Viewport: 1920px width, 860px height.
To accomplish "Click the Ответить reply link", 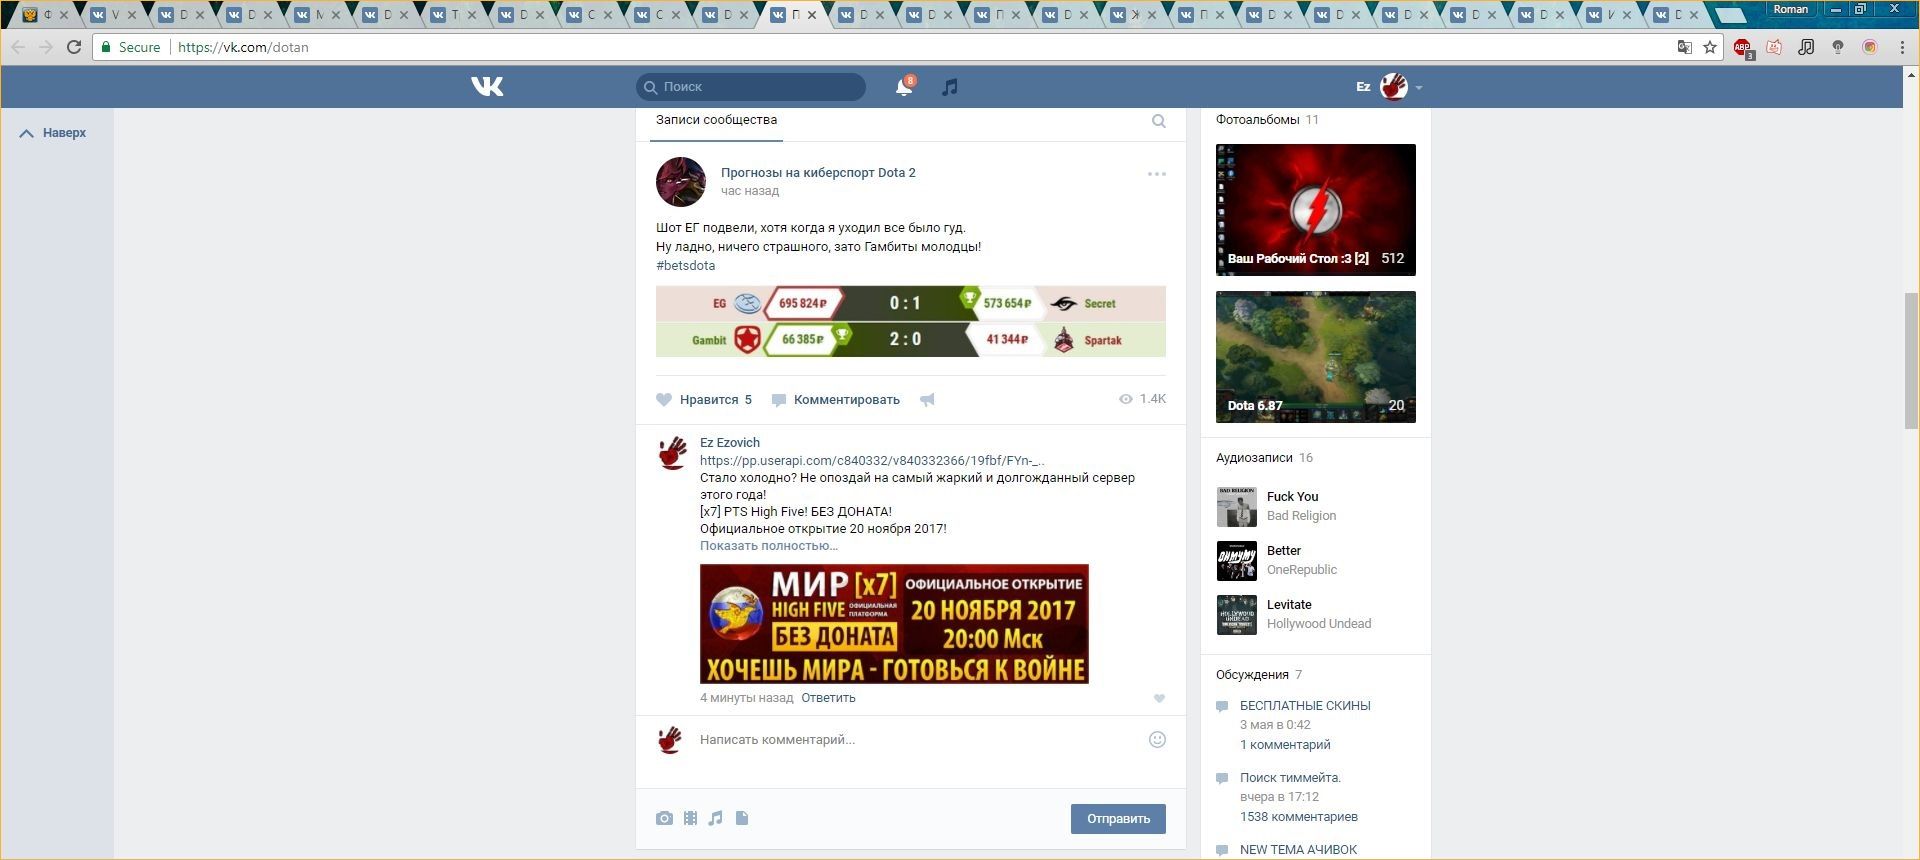I will tap(828, 698).
